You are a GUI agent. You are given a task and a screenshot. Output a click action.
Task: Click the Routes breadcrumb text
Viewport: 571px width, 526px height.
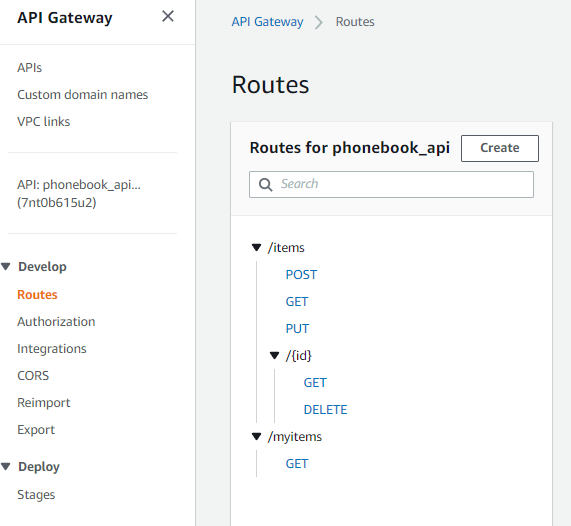click(x=355, y=22)
